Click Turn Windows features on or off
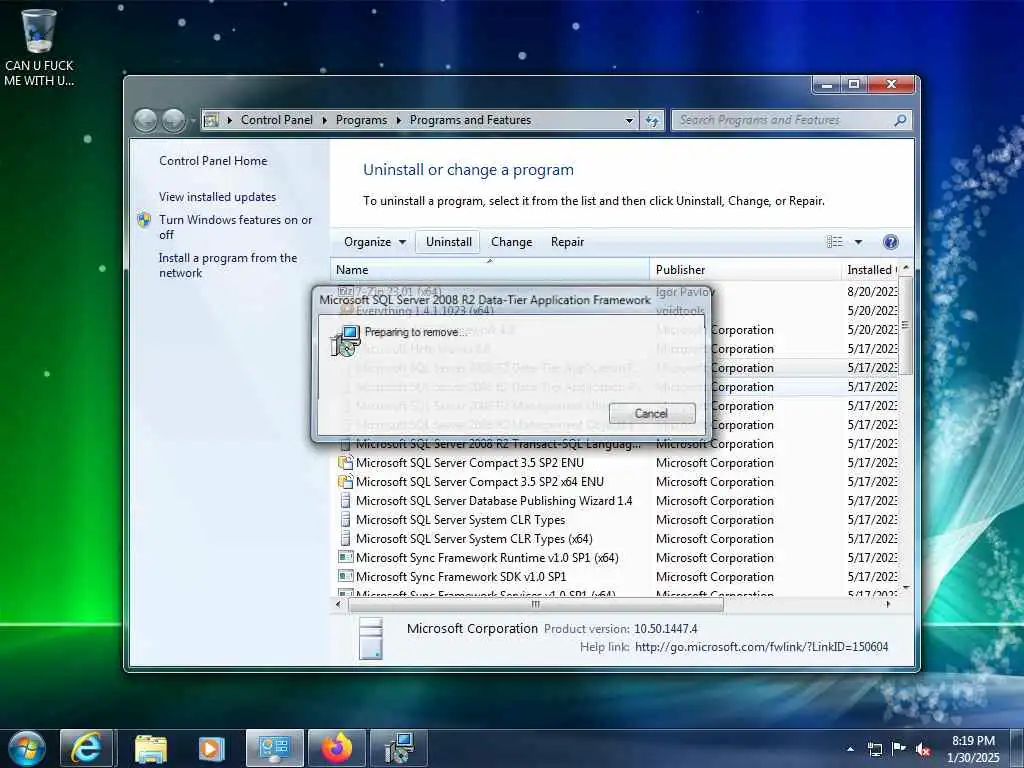Screen dimensions: 1024x768 pyautogui.click(x=235, y=227)
